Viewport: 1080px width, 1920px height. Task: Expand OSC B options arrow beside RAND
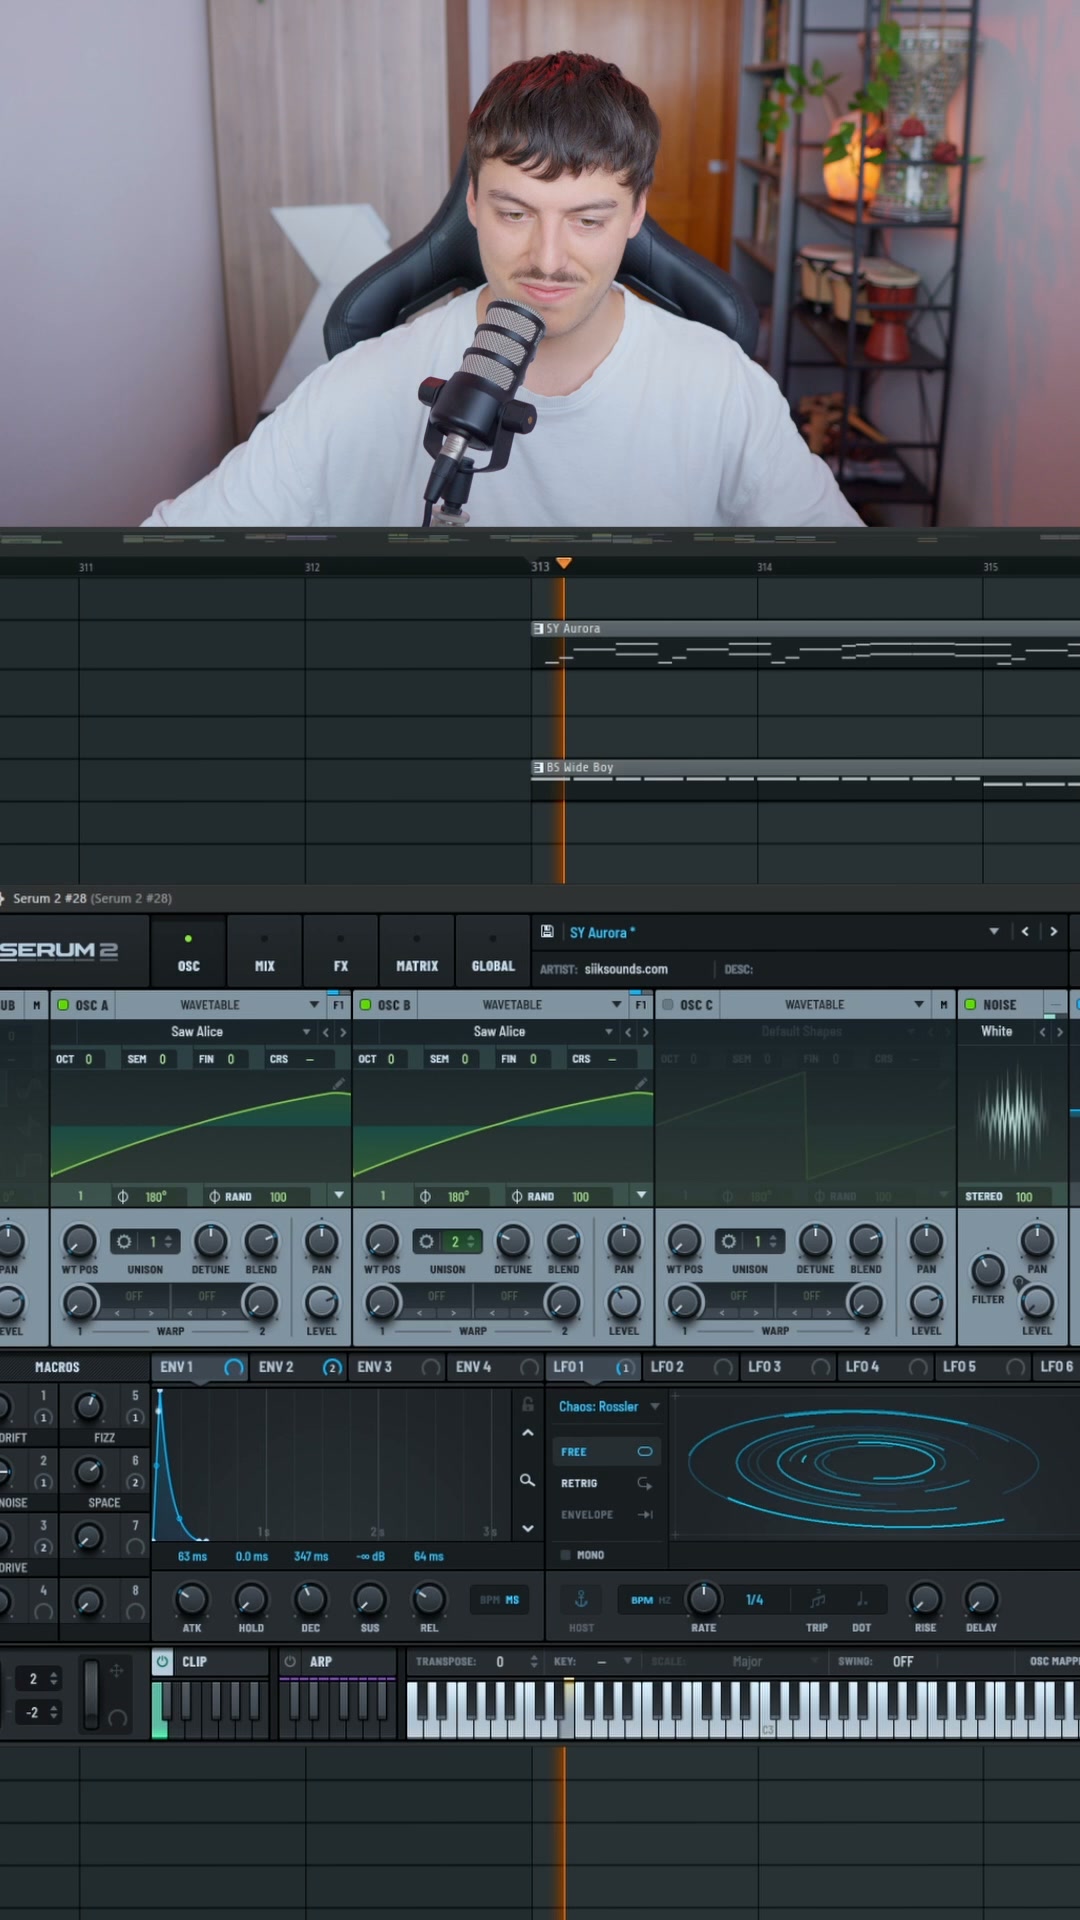coord(641,1196)
